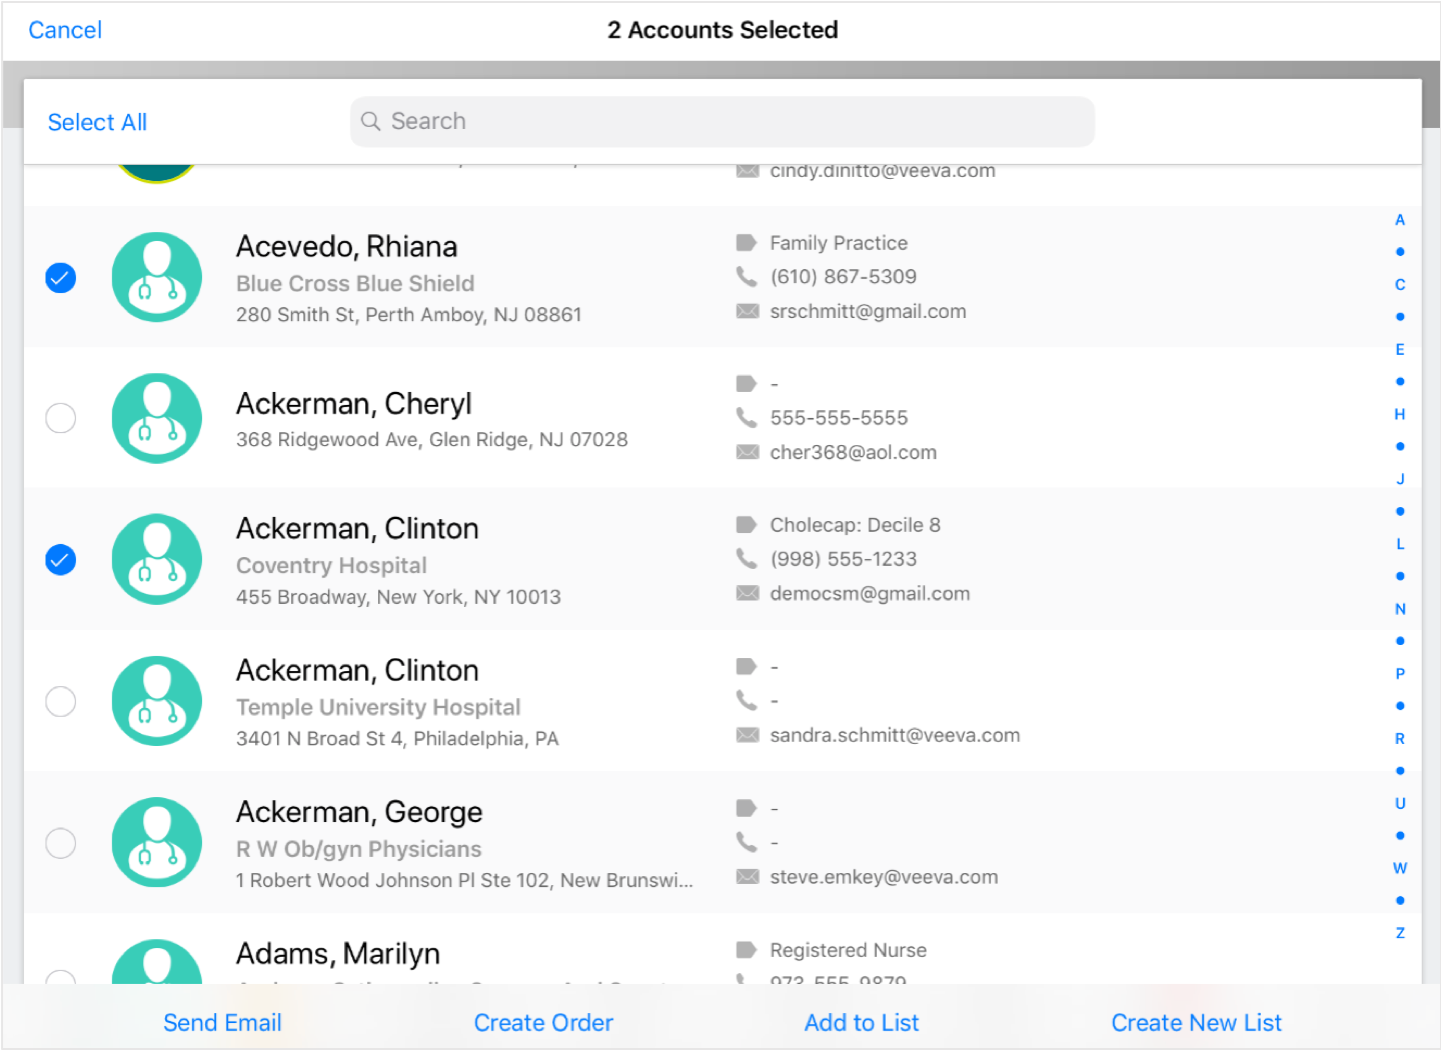
Task: Click Cheryl Ackerman's doctor avatar icon
Action: tap(157, 418)
